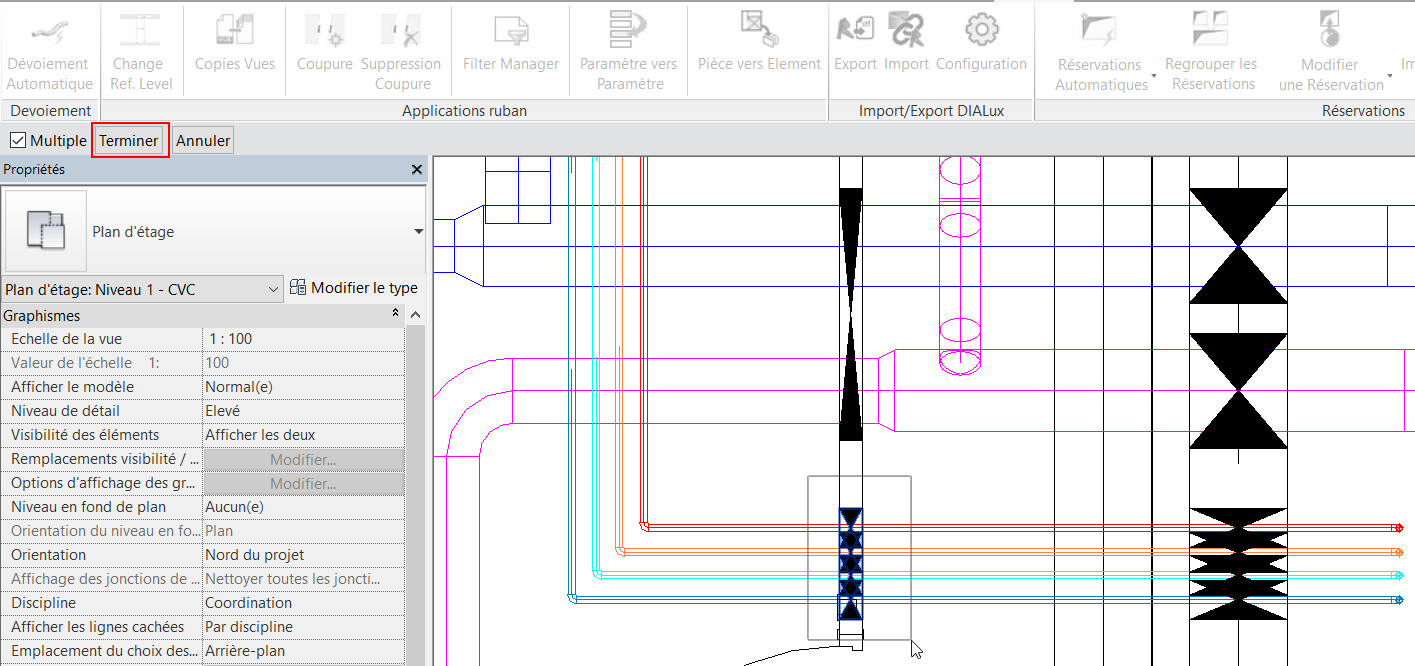Screen dimensions: 1415x666
Task: Click the Réservations panel title
Action: pos(1363,111)
